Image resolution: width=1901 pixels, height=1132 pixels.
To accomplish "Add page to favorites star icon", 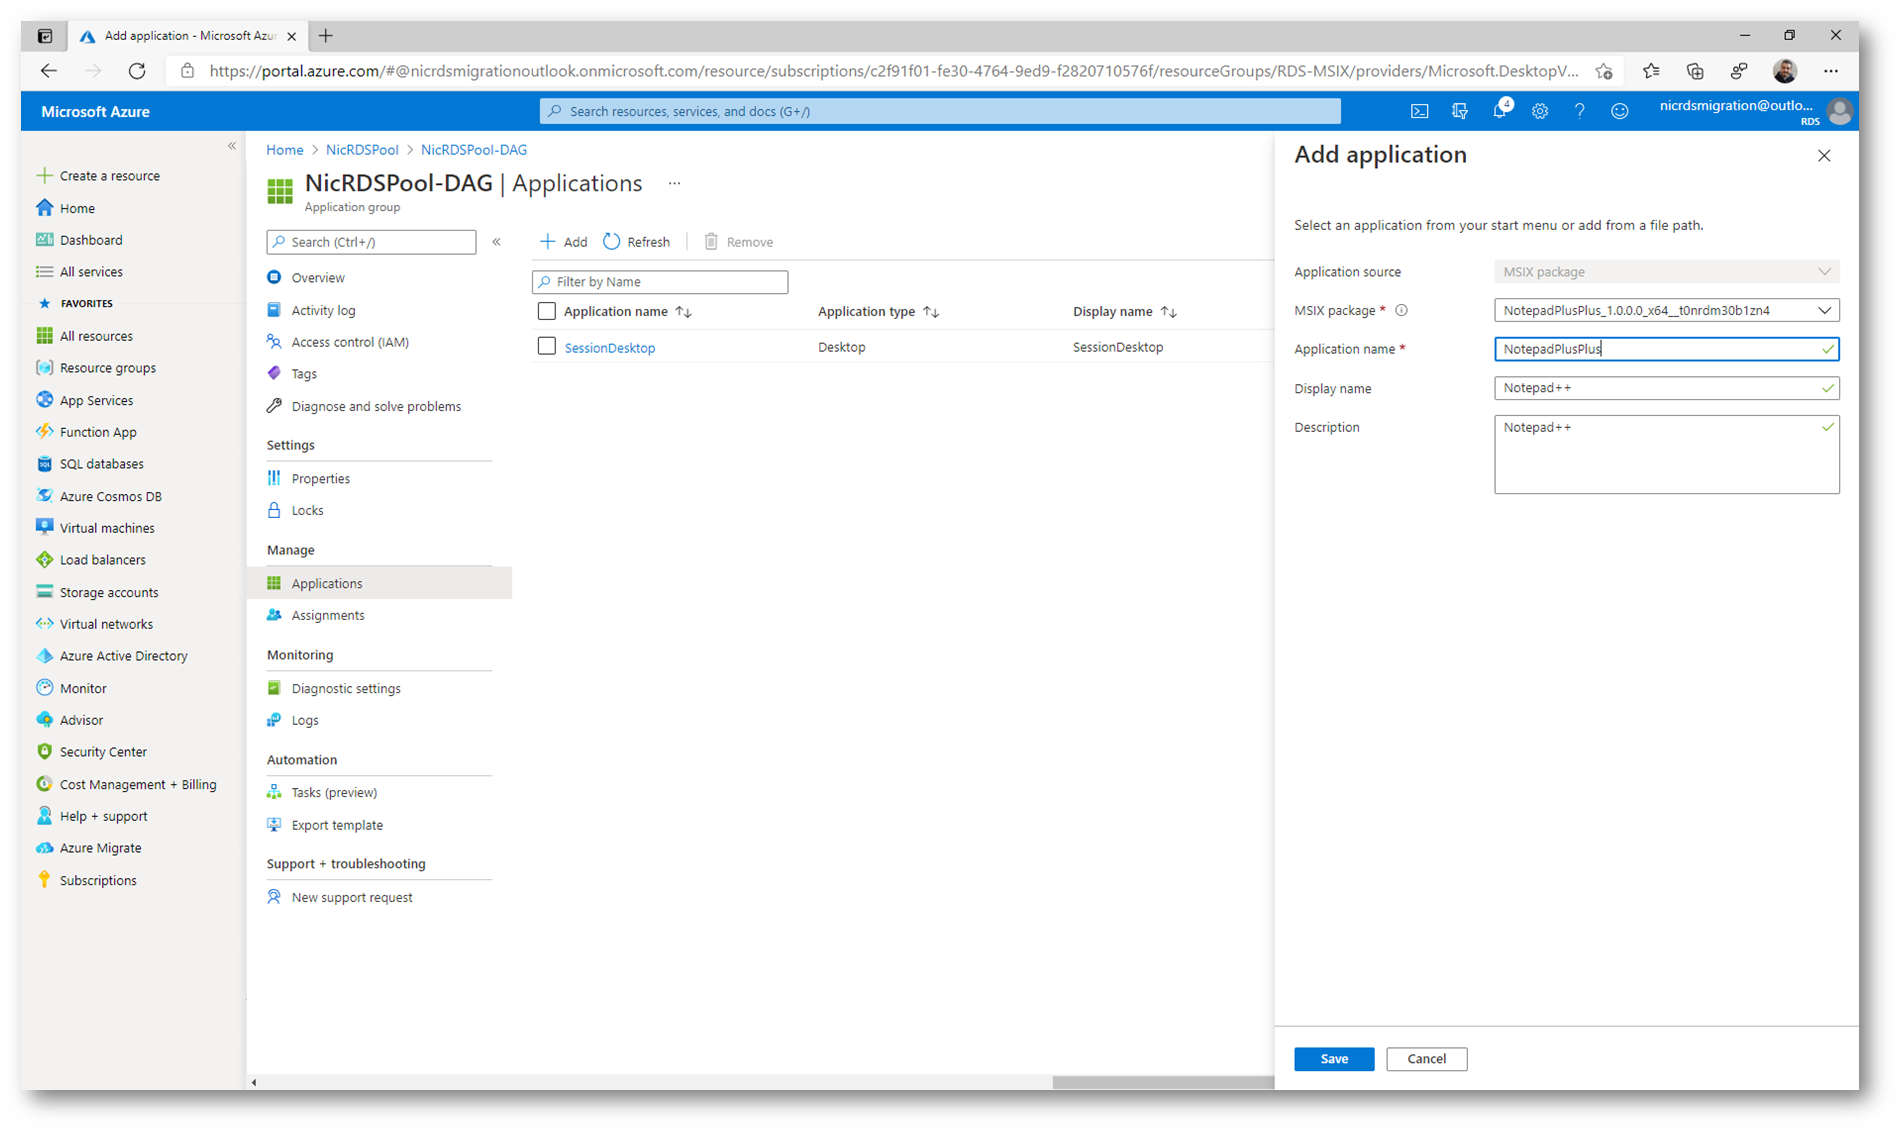I will coord(1605,71).
